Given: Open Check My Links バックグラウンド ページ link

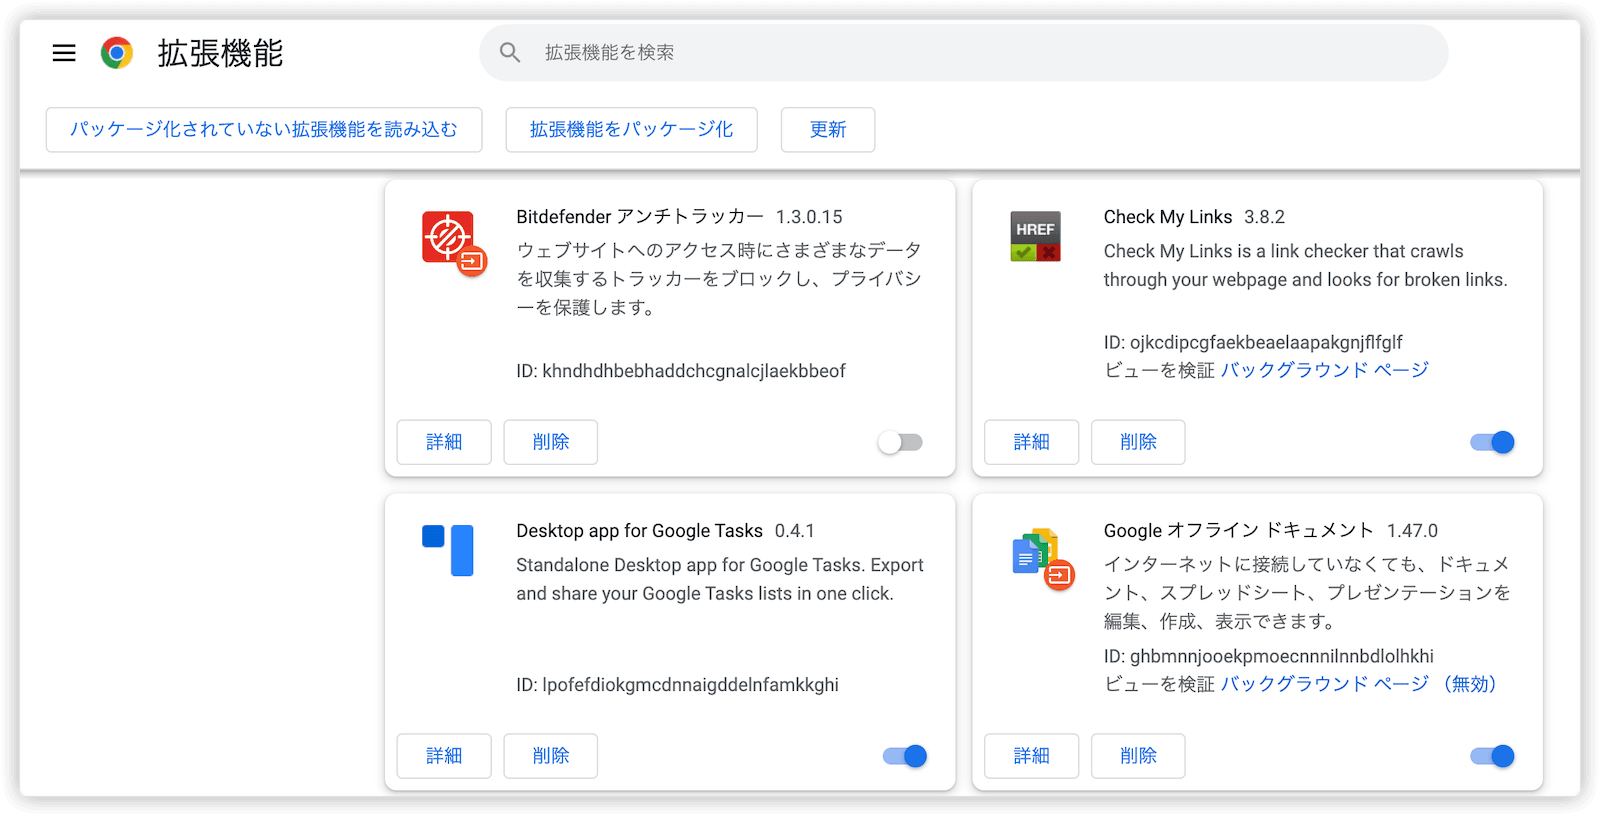Looking at the screenshot, I should click(x=1324, y=370).
